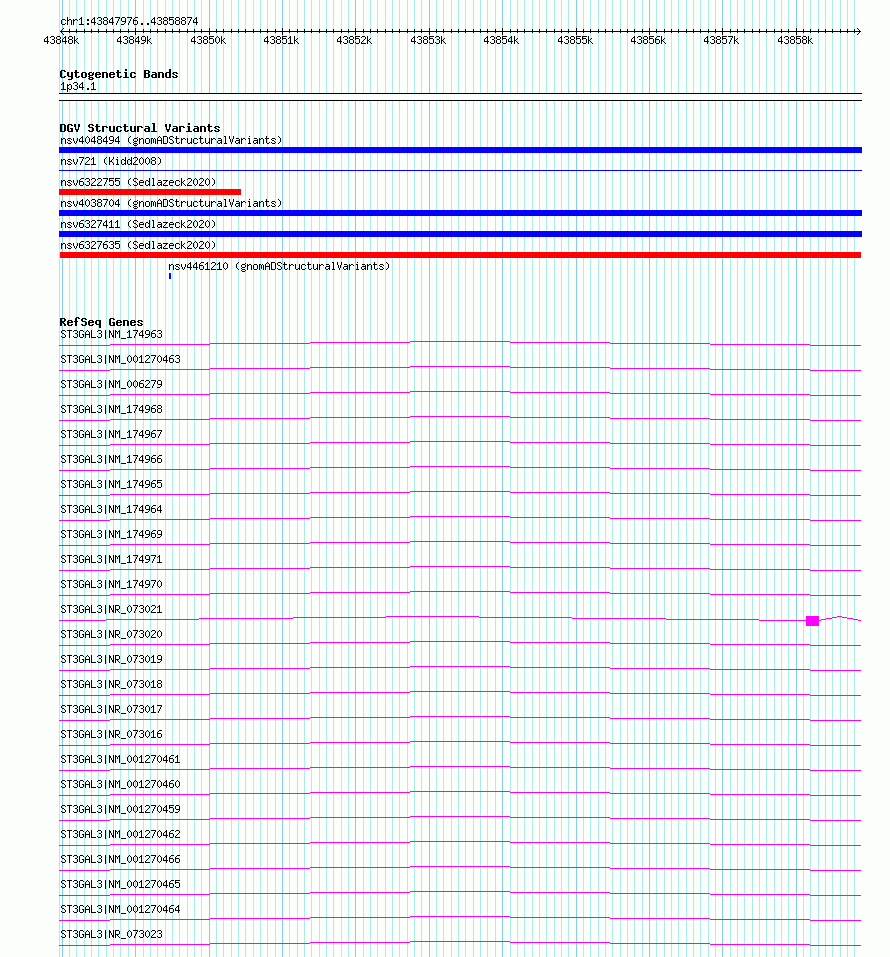Select transcript ST3GAL3|NM_174965
The image size is (890, 957).
click(112, 485)
